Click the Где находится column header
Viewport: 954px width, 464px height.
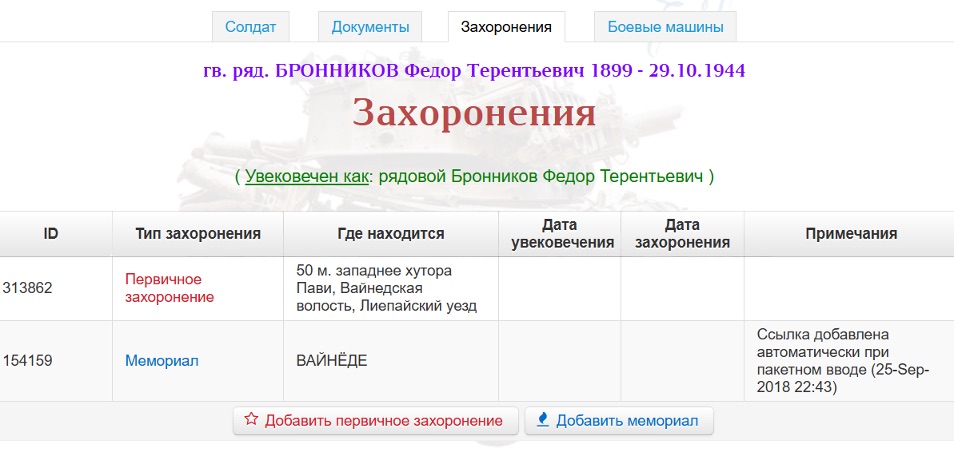coord(391,234)
